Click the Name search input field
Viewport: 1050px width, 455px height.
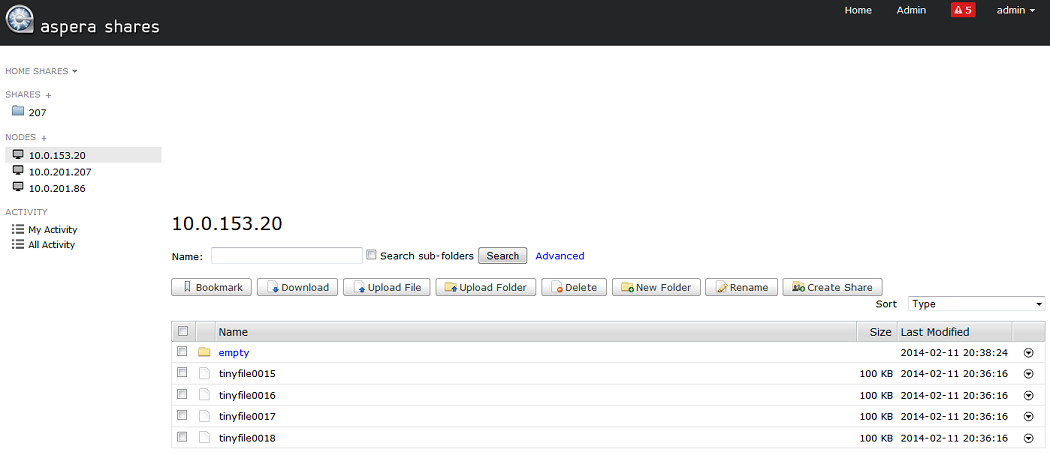286,256
